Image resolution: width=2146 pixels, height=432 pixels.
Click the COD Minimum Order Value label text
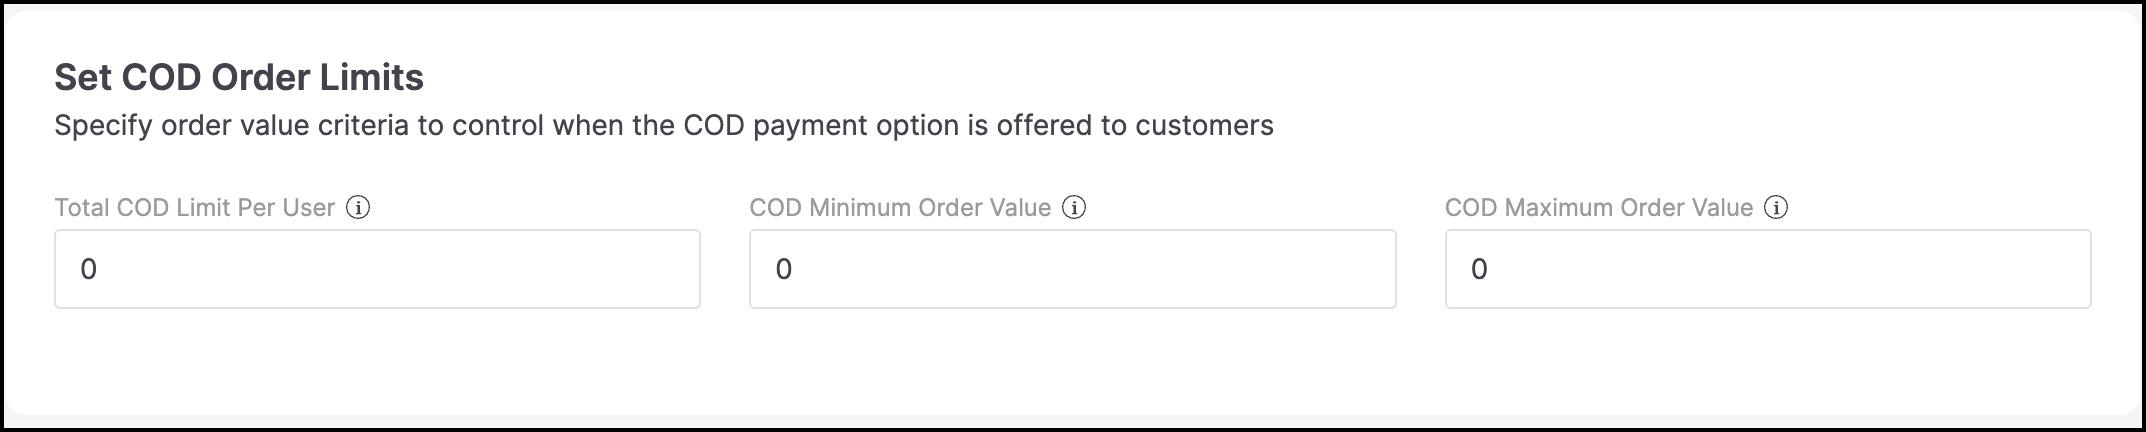click(900, 207)
